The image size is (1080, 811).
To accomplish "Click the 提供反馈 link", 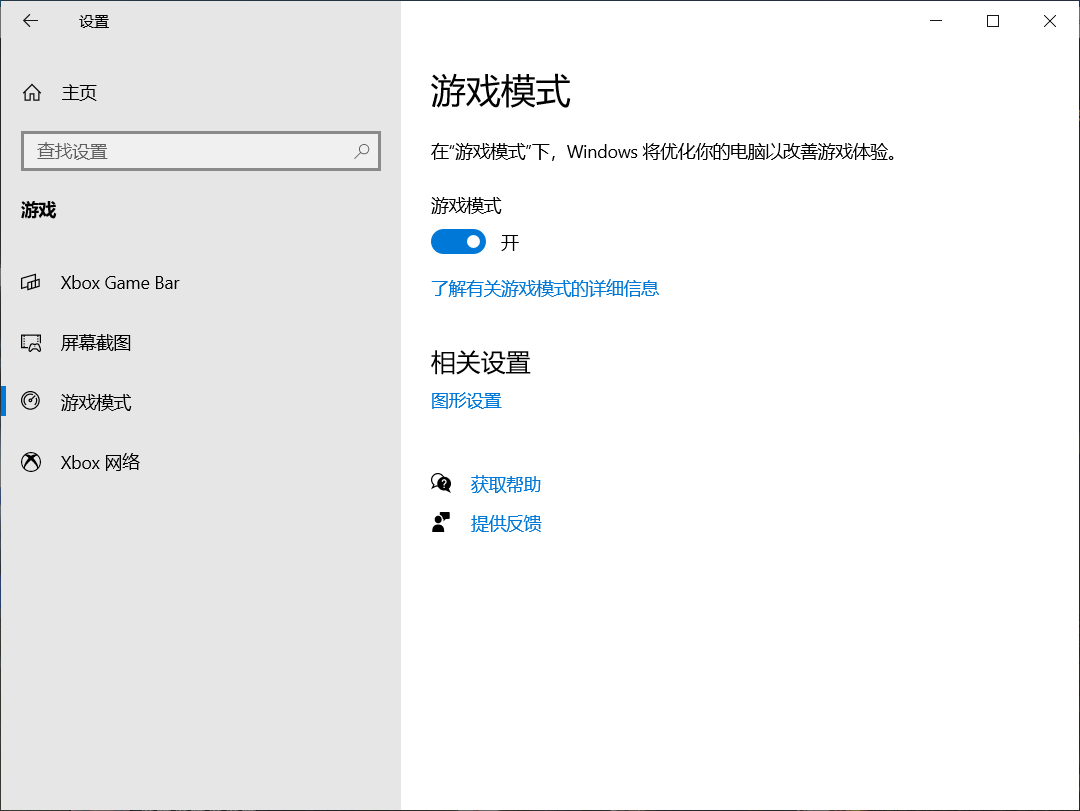I will (x=506, y=524).
